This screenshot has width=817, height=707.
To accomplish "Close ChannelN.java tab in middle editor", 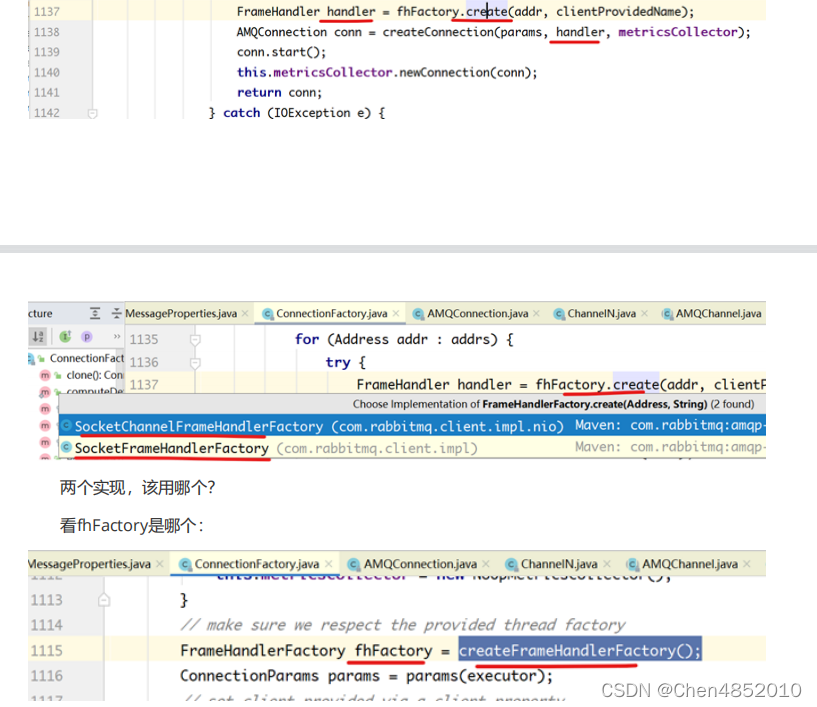I will point(645,313).
